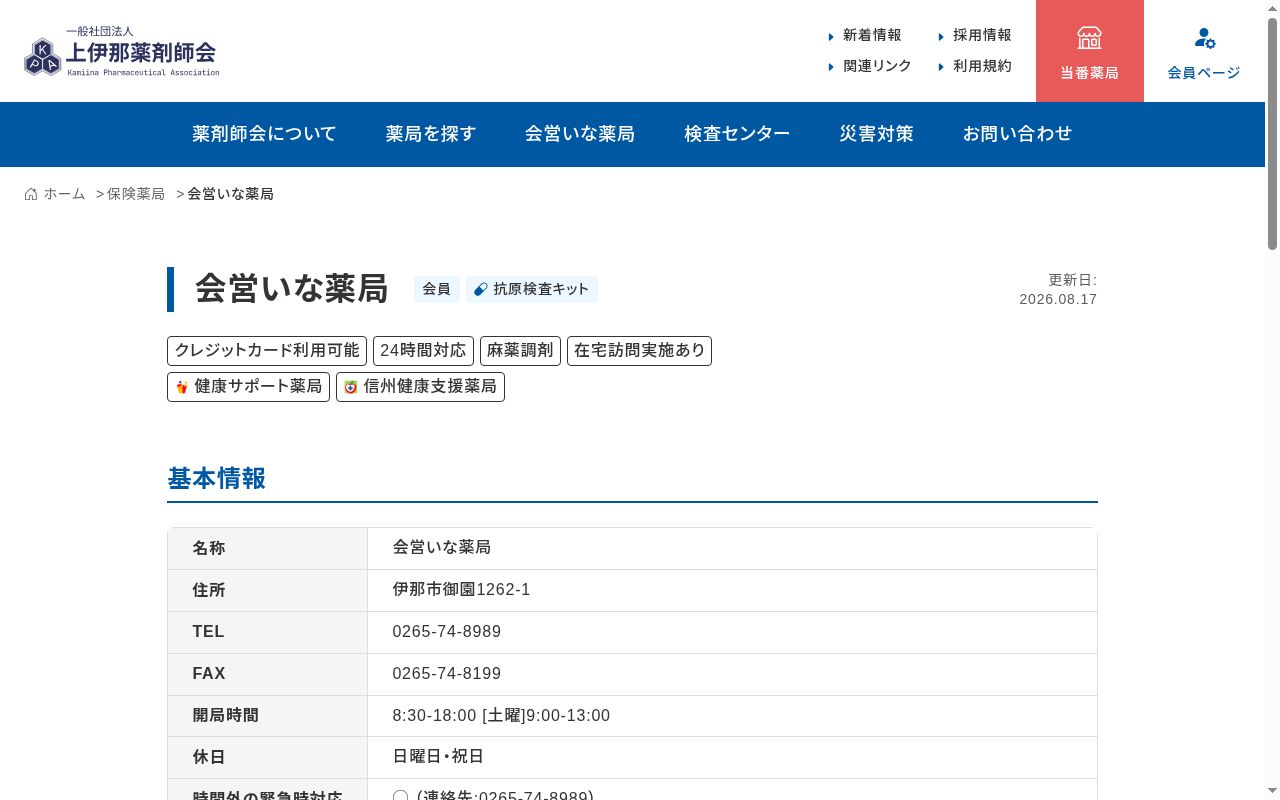Click the 基本情報 section heading
The width and height of the screenshot is (1280, 800).
point(217,479)
